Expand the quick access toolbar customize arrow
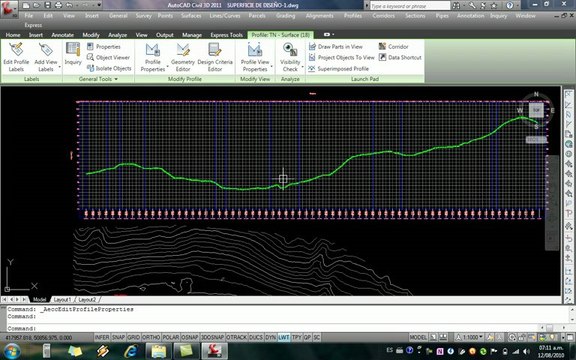This screenshot has width=576, height=360. point(99,6)
